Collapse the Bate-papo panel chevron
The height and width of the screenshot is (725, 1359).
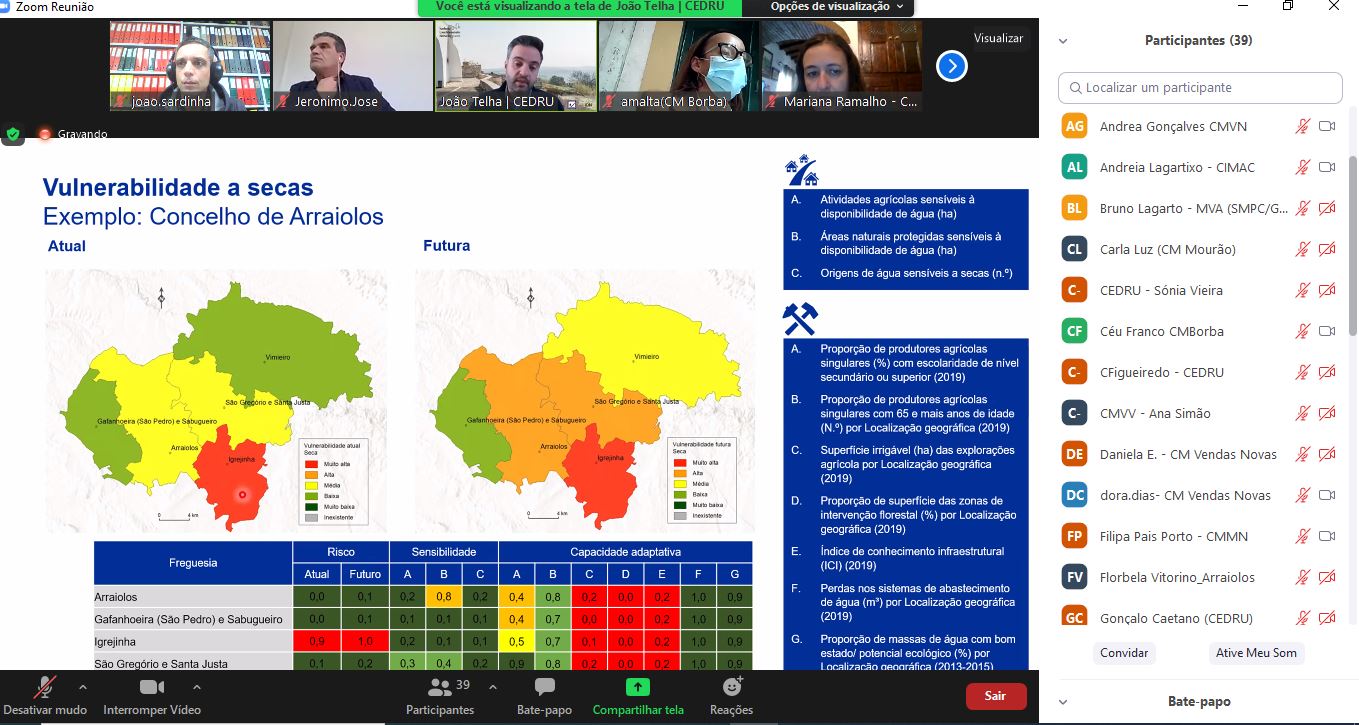[1063, 702]
